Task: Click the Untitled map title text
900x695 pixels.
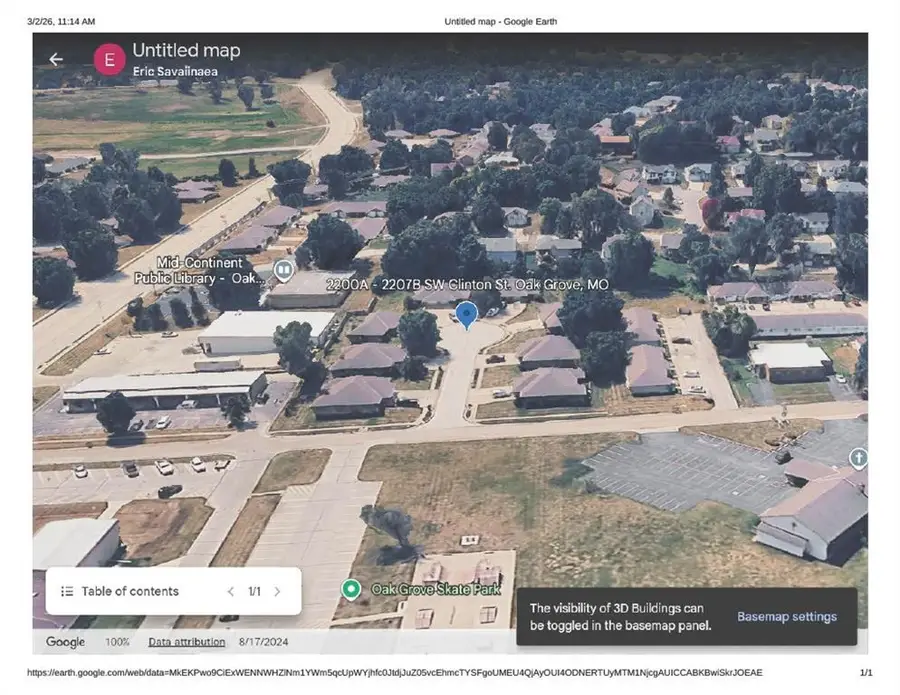Action: (186, 50)
